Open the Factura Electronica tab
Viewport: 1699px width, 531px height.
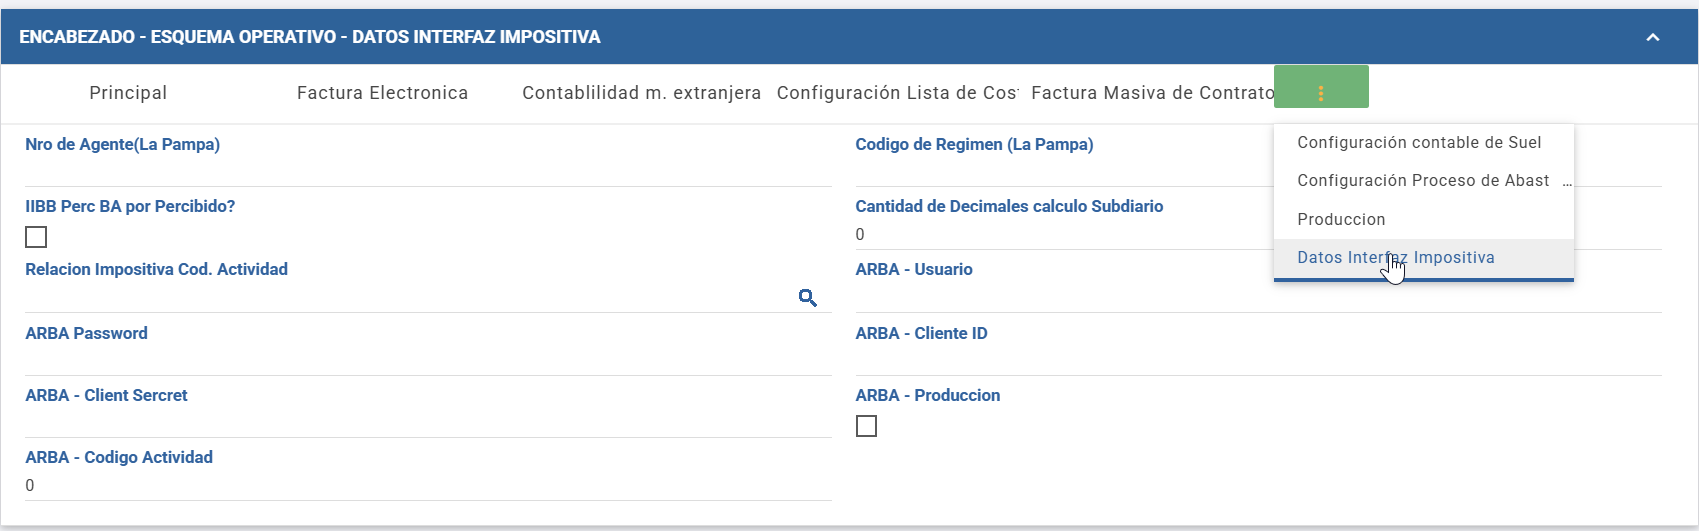click(382, 93)
